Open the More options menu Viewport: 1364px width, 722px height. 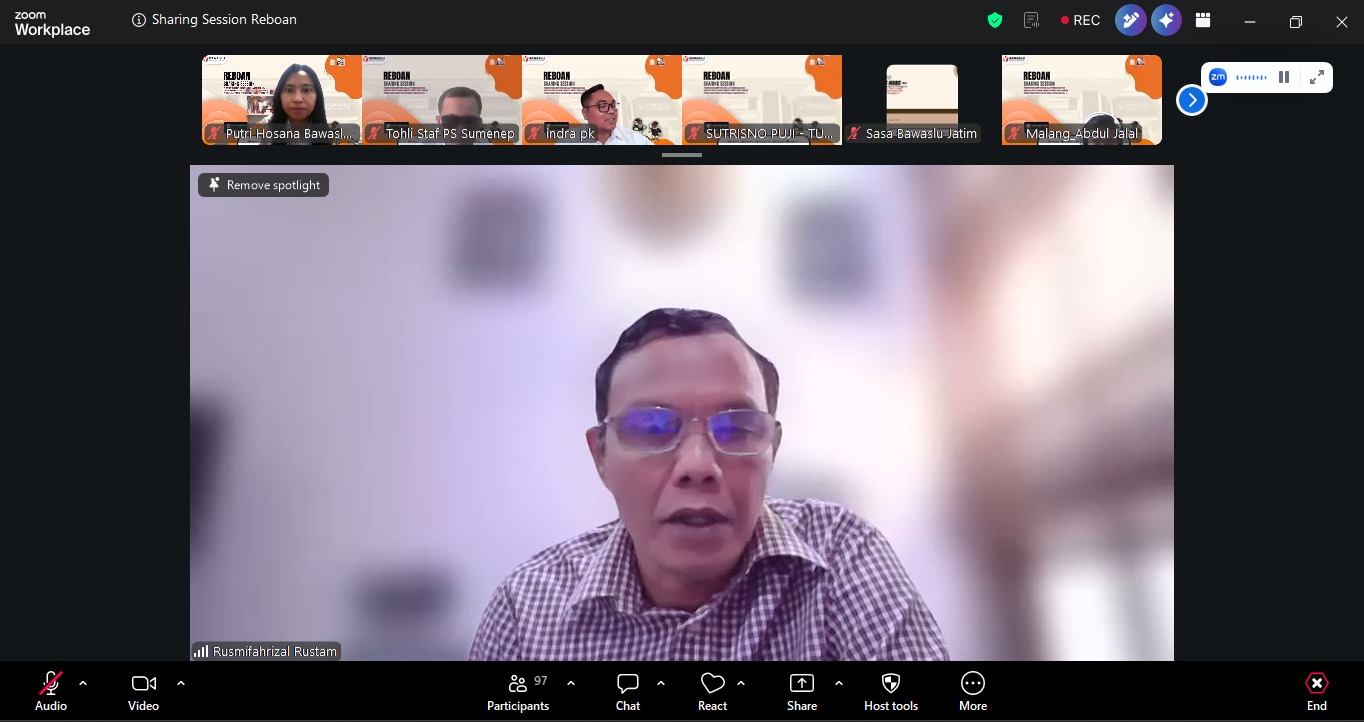973,691
